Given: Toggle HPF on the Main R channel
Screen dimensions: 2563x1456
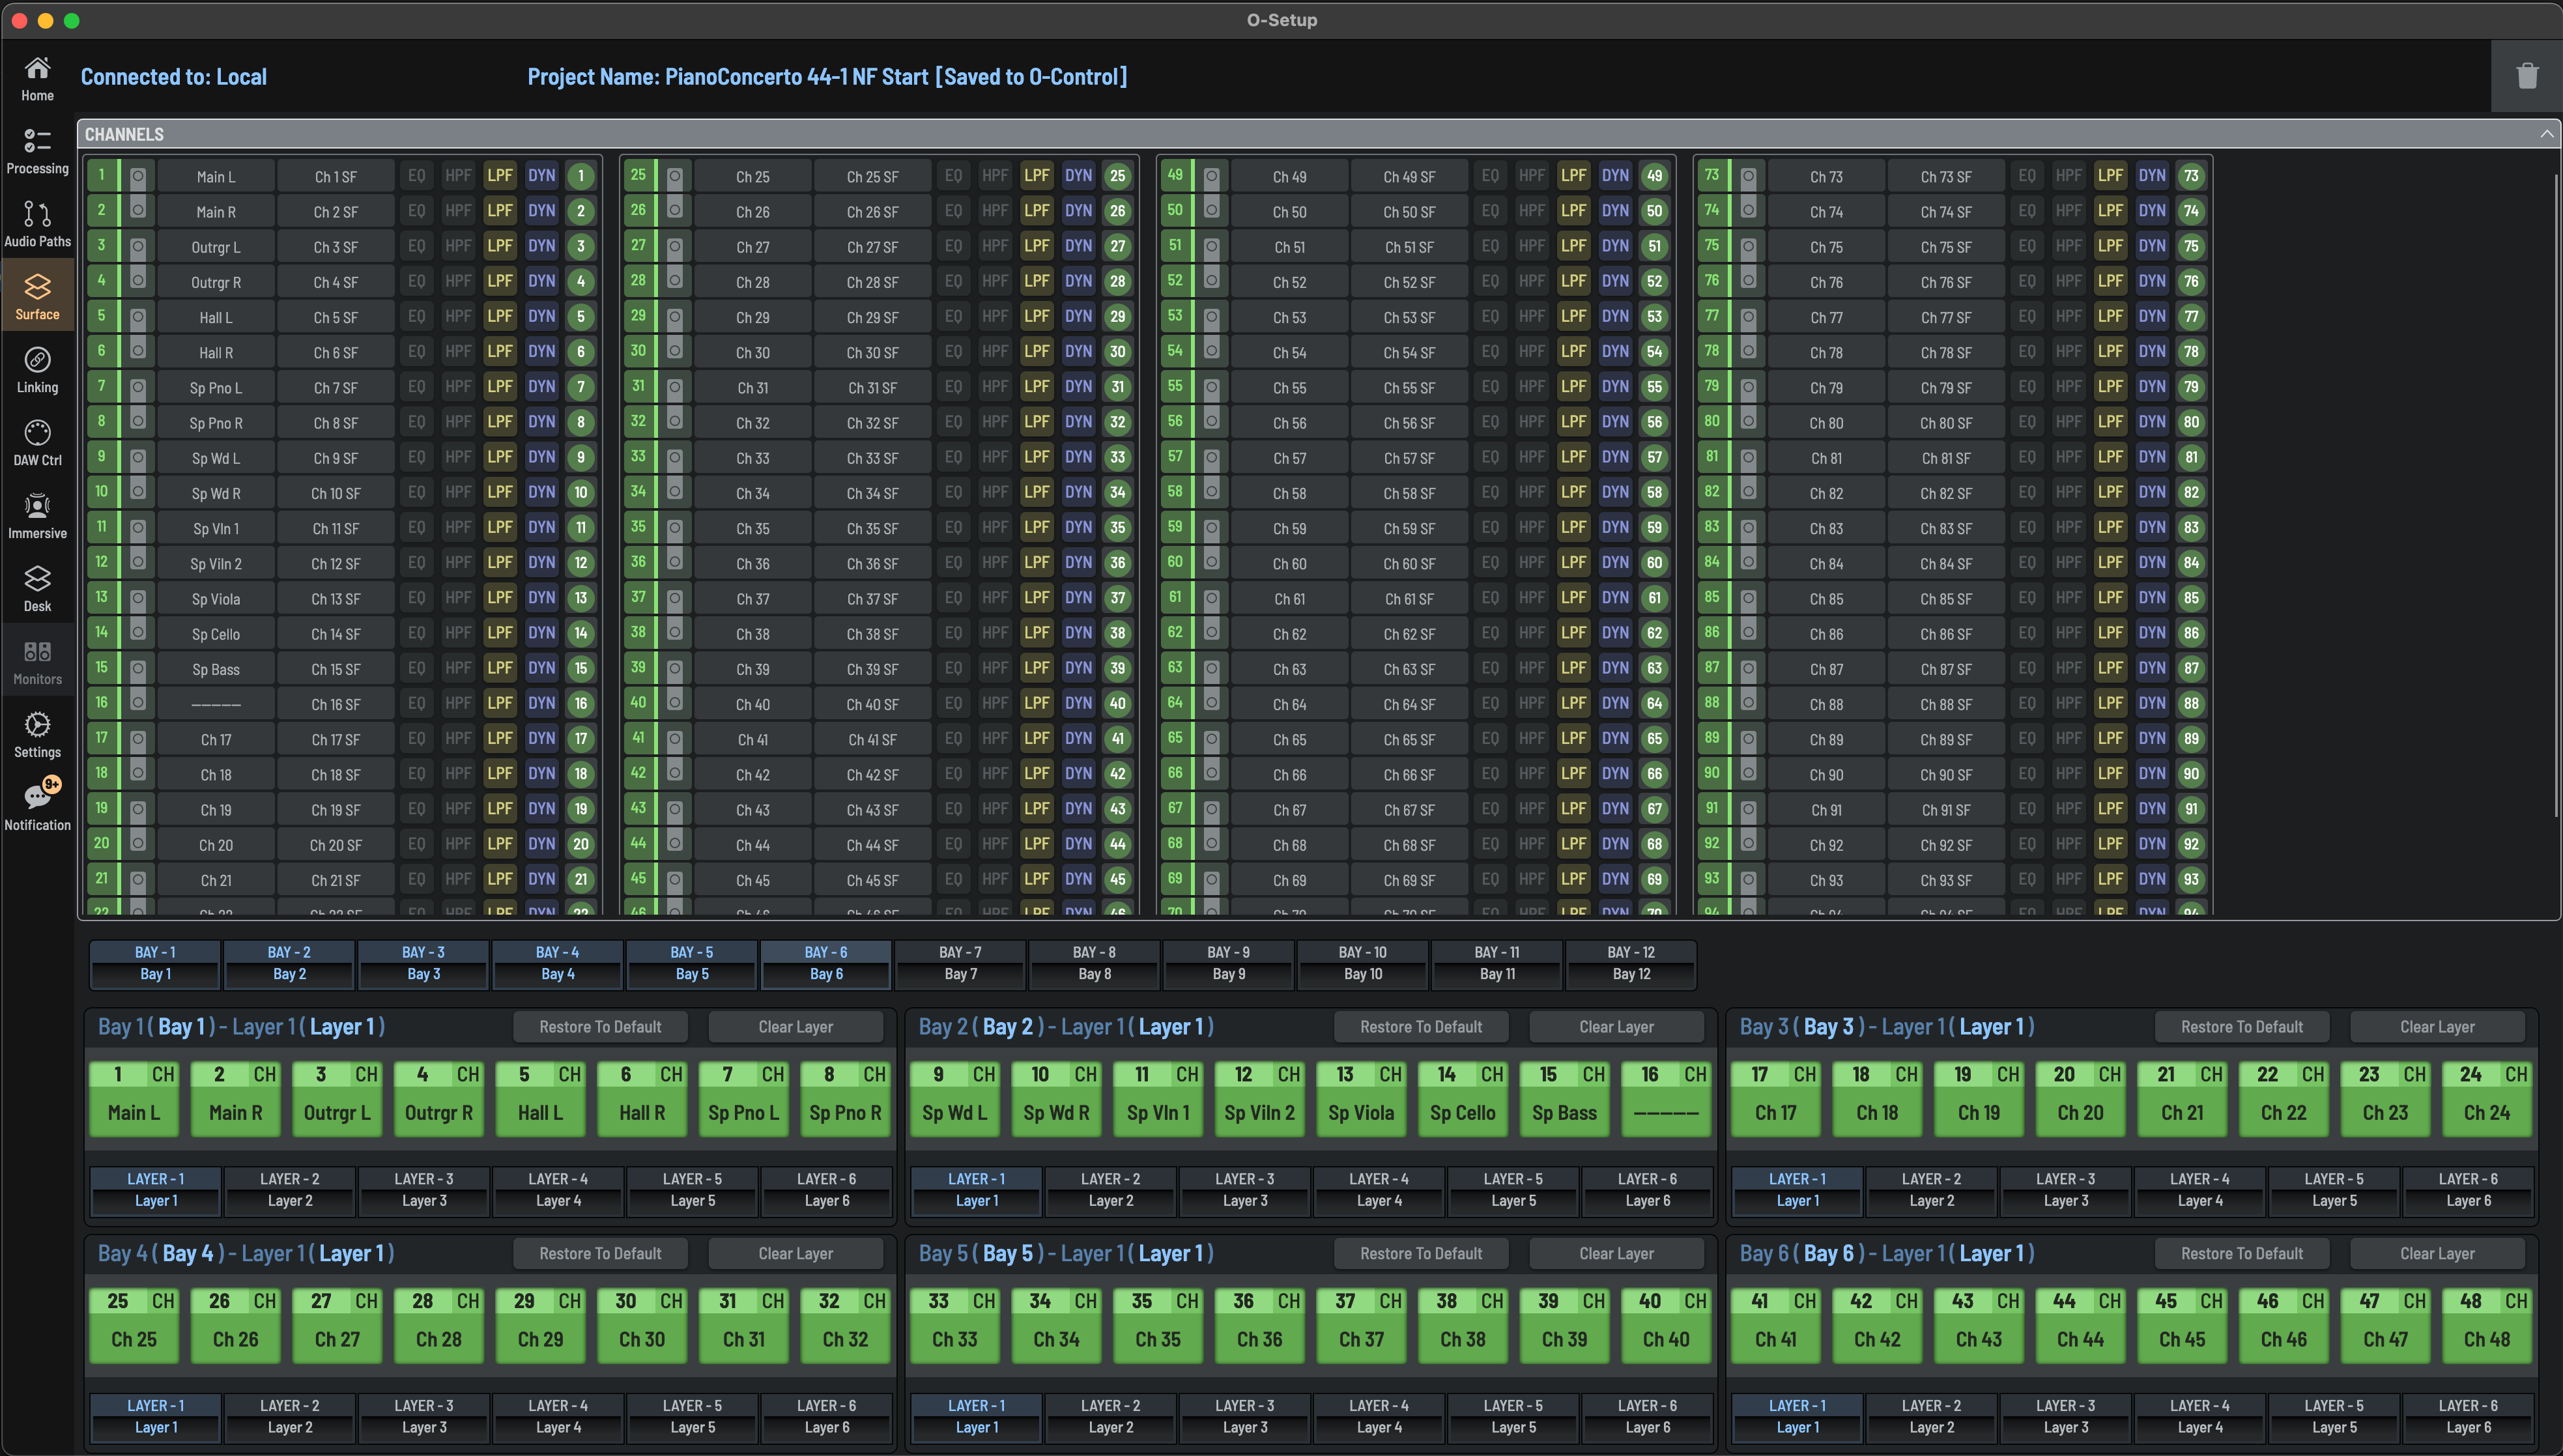Looking at the screenshot, I should click(458, 211).
